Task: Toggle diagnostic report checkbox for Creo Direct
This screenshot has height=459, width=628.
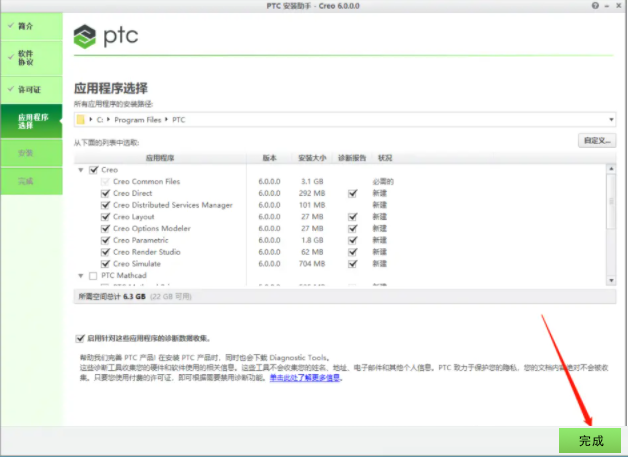Action: pyautogui.click(x=352, y=193)
